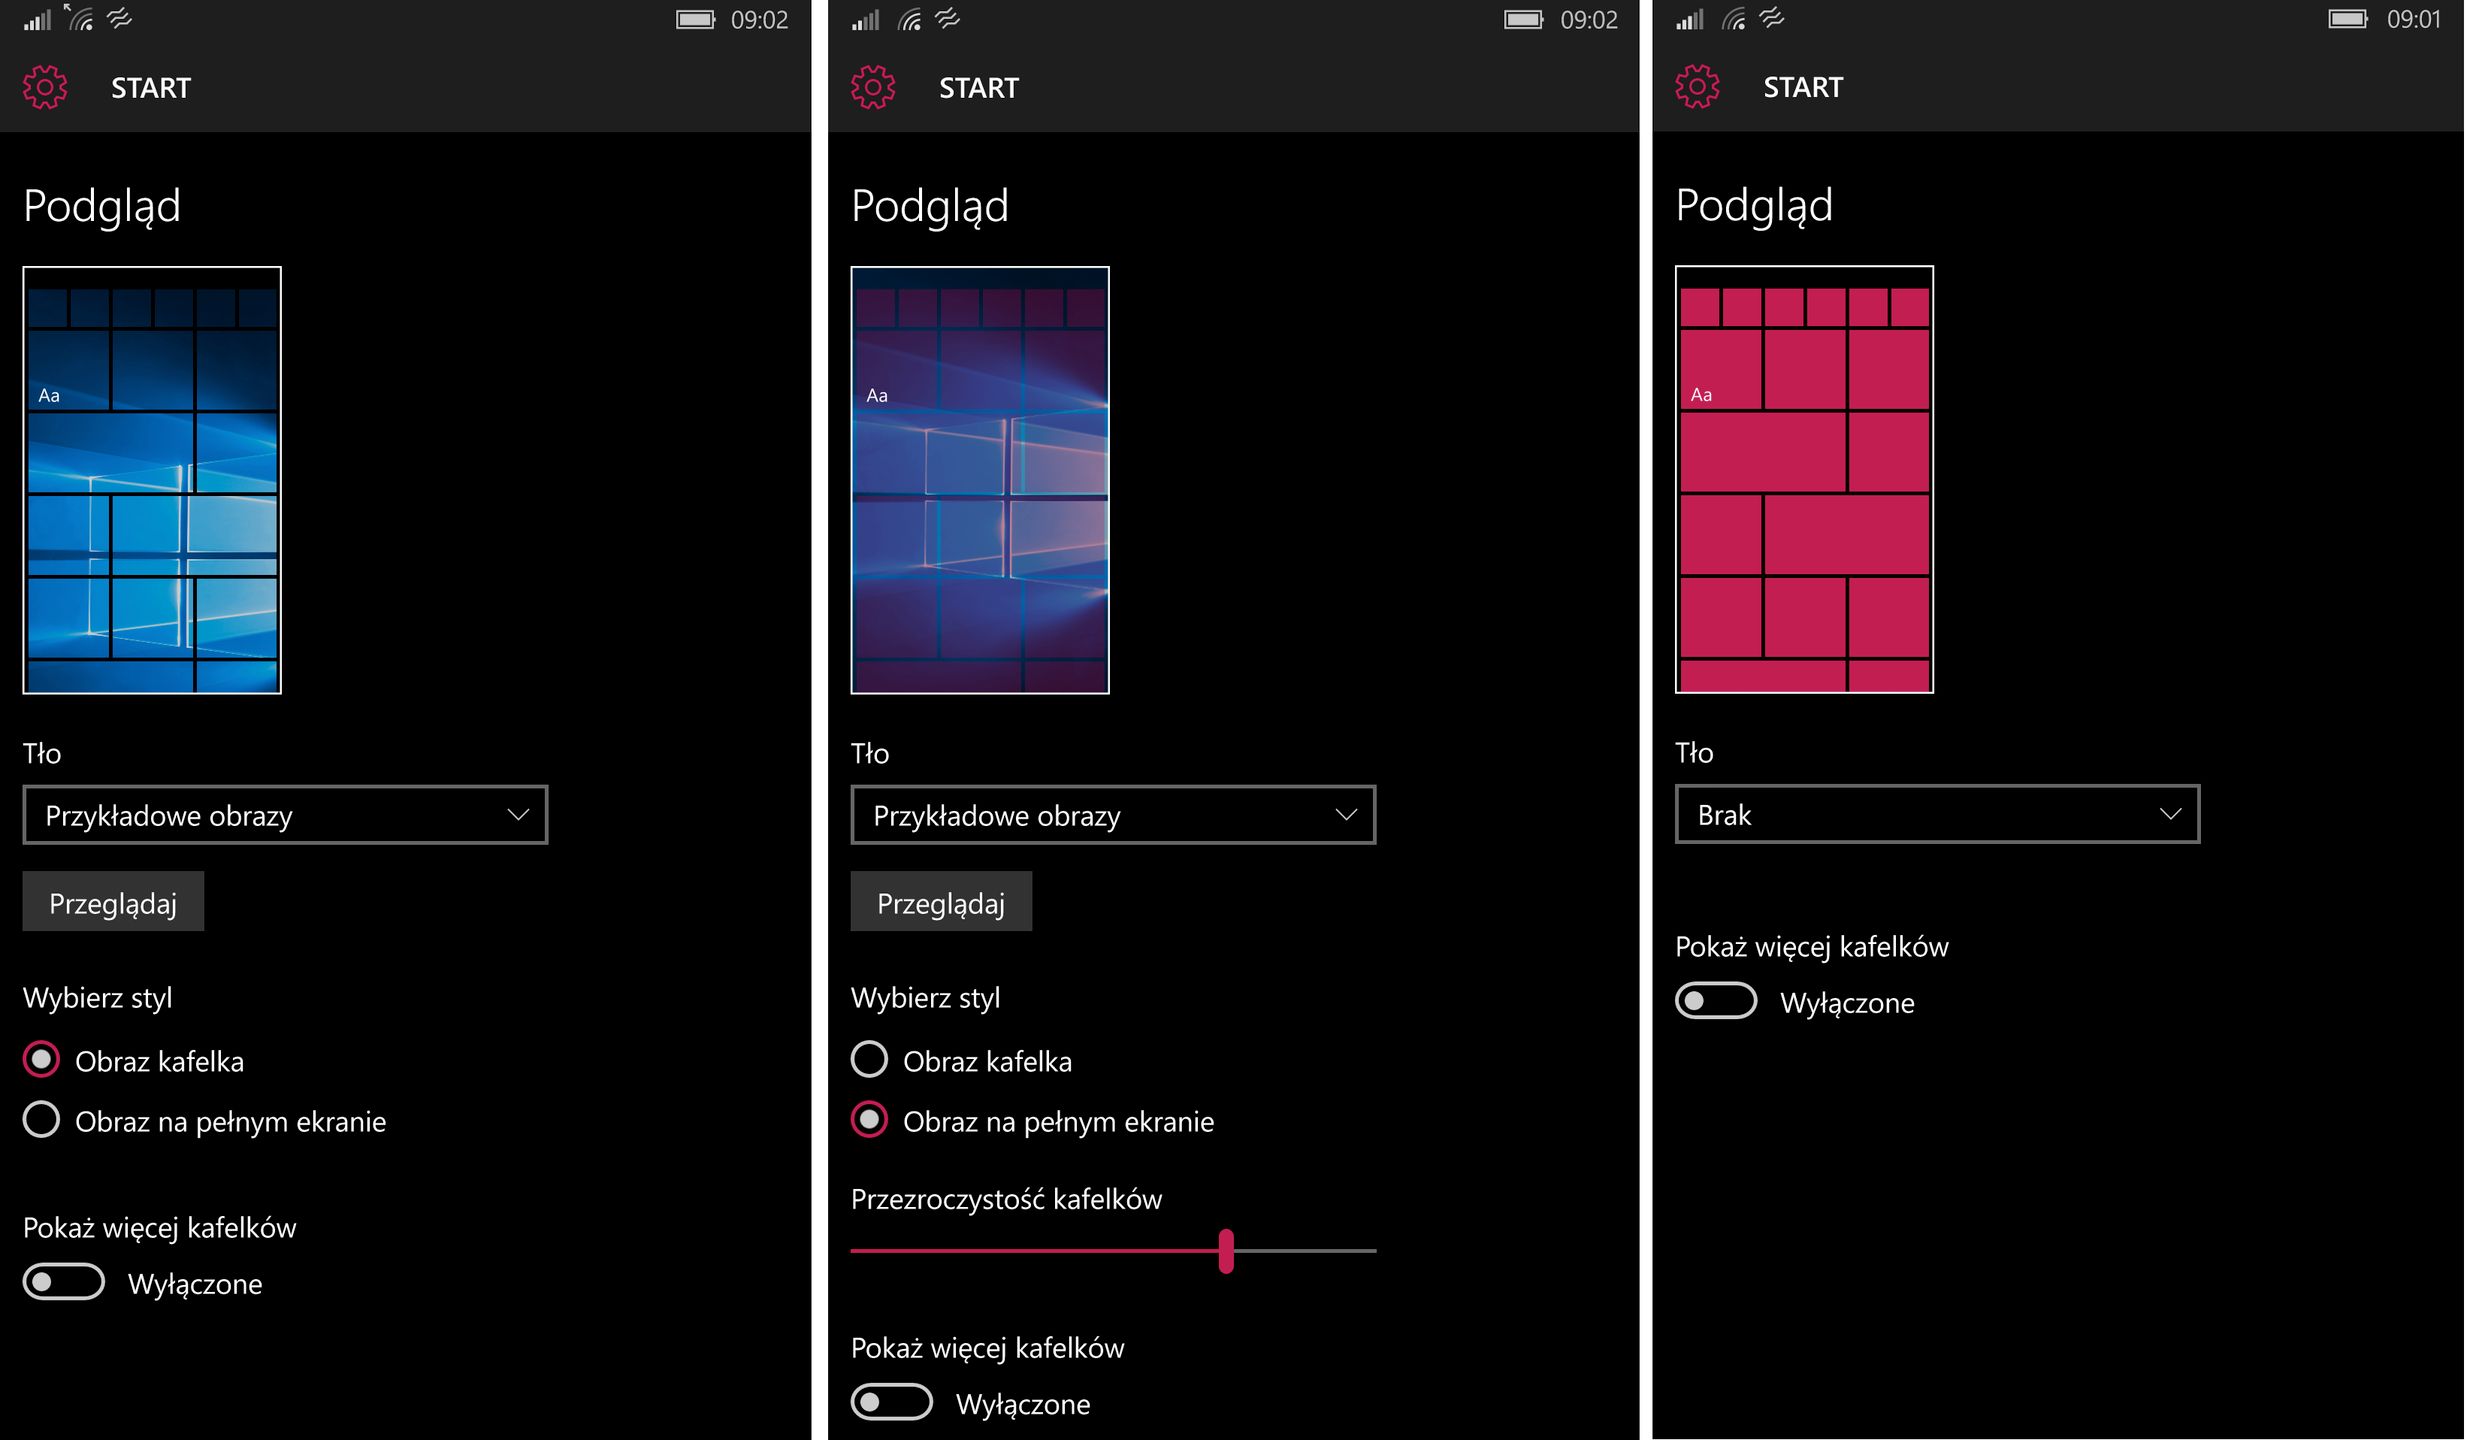Screen dimensions: 2467x1440
Task: Tap the battery icon in the left screen
Action: 695,20
